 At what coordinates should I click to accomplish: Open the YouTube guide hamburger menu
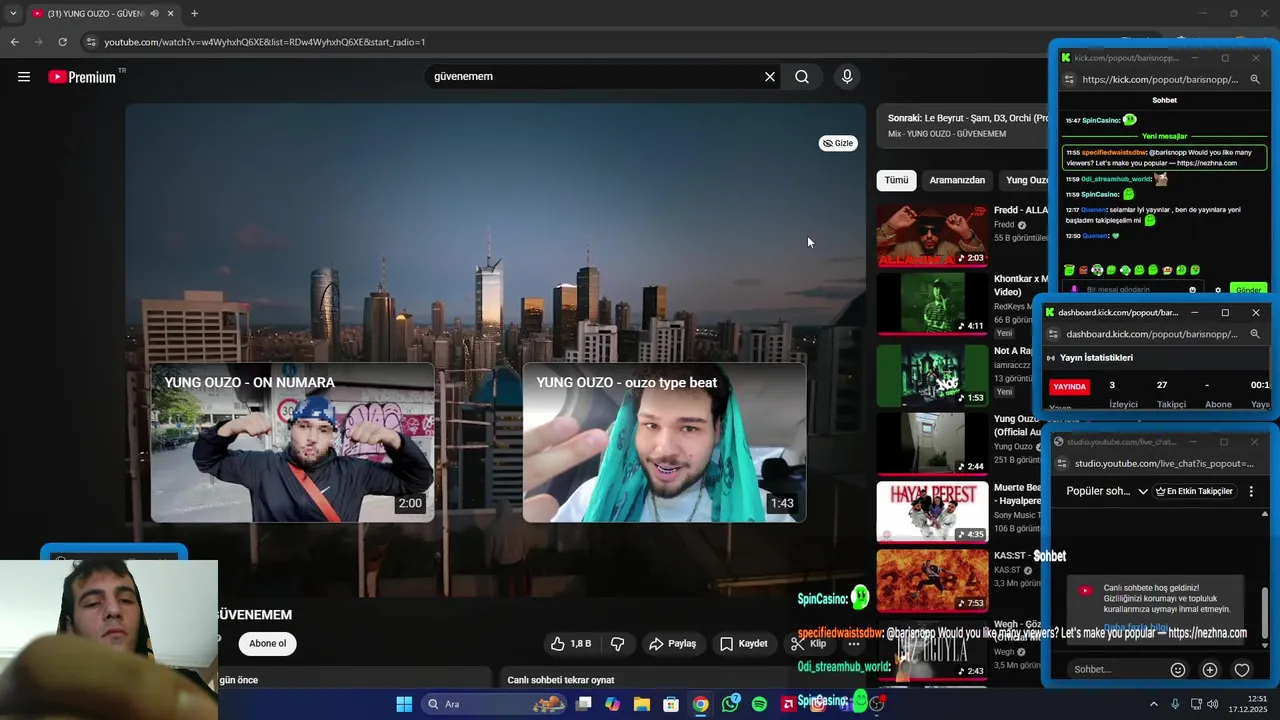coord(24,76)
